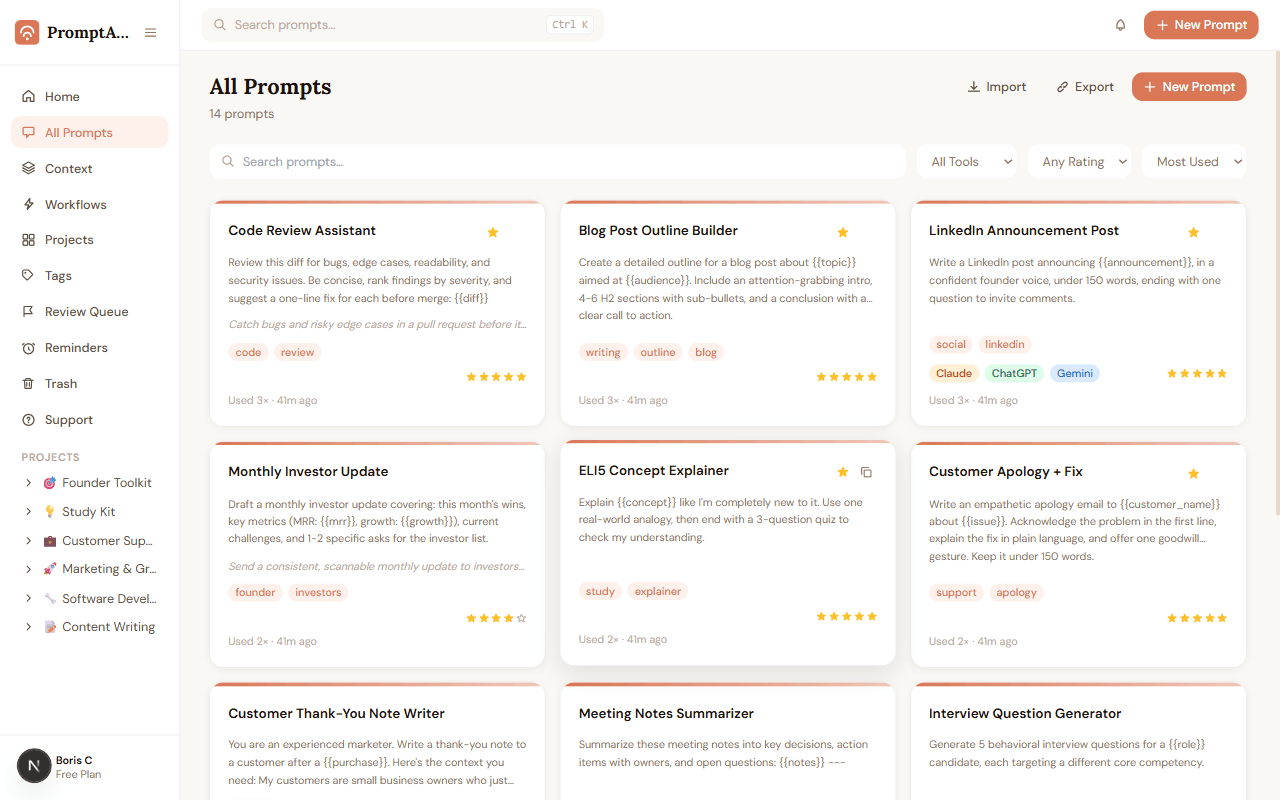The width and height of the screenshot is (1280, 800).
Task: Open the All Tools filter dropdown
Action: coord(967,162)
